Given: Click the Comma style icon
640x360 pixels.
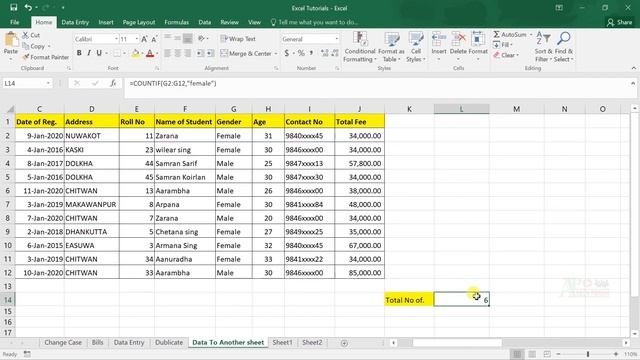Looking at the screenshot, I should pos(311,53).
